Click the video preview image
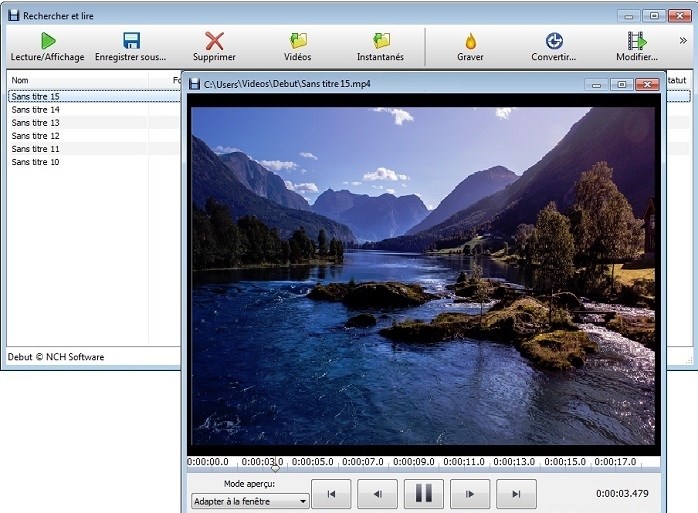Viewport: 698px width, 513px height. 423,276
